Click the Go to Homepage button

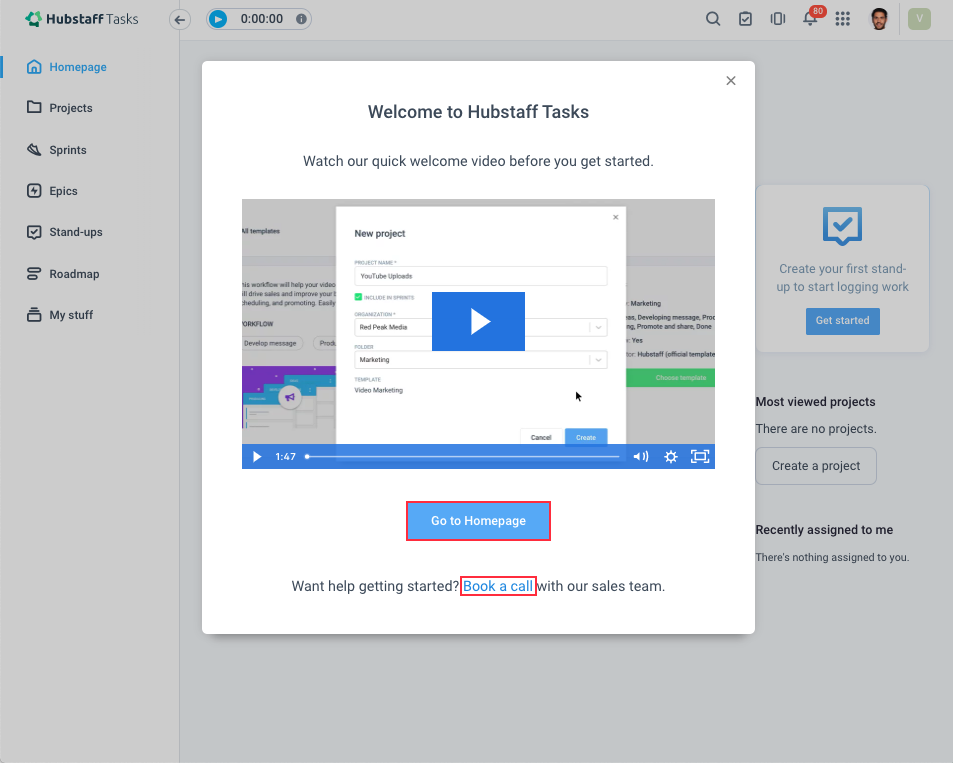(x=478, y=521)
